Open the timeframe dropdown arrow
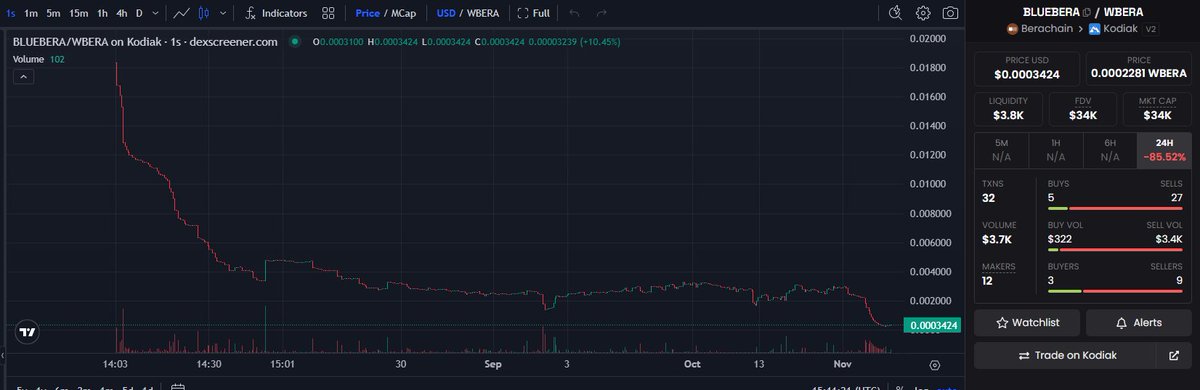1200x390 pixels. tap(155, 13)
